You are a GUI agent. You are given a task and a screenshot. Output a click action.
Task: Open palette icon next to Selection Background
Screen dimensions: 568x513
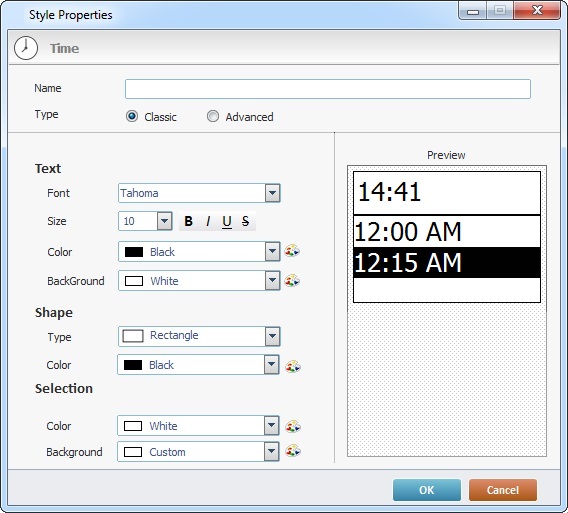293,451
